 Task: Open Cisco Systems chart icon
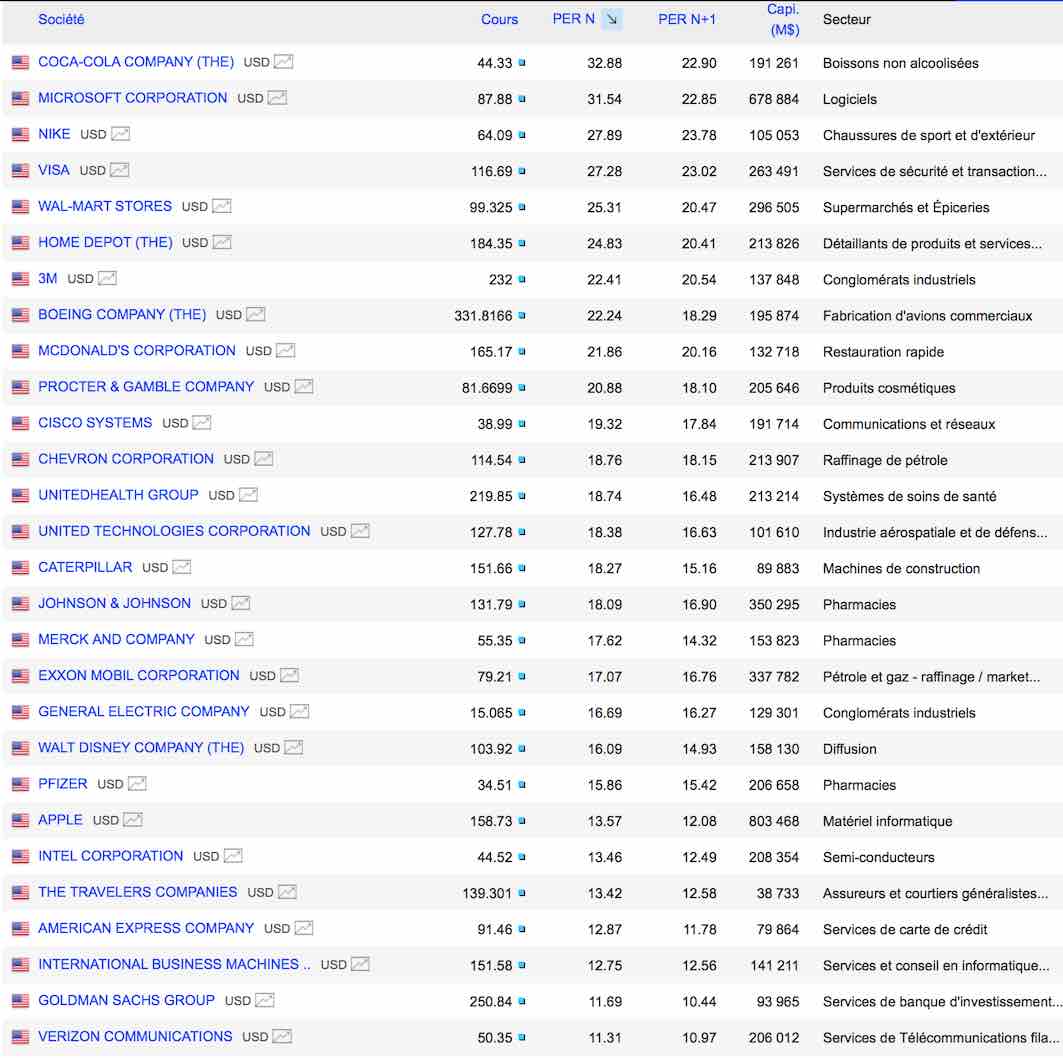(202, 422)
